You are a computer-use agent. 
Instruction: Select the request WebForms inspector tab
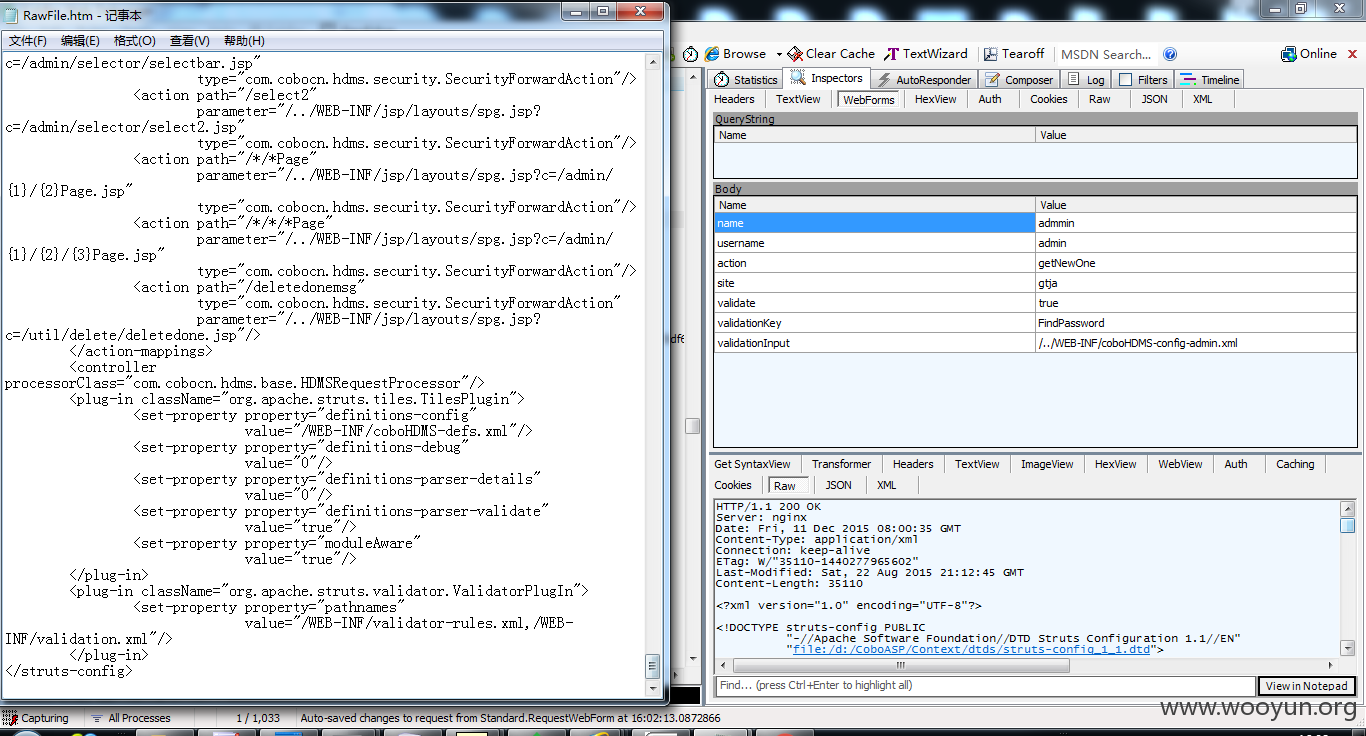click(869, 99)
